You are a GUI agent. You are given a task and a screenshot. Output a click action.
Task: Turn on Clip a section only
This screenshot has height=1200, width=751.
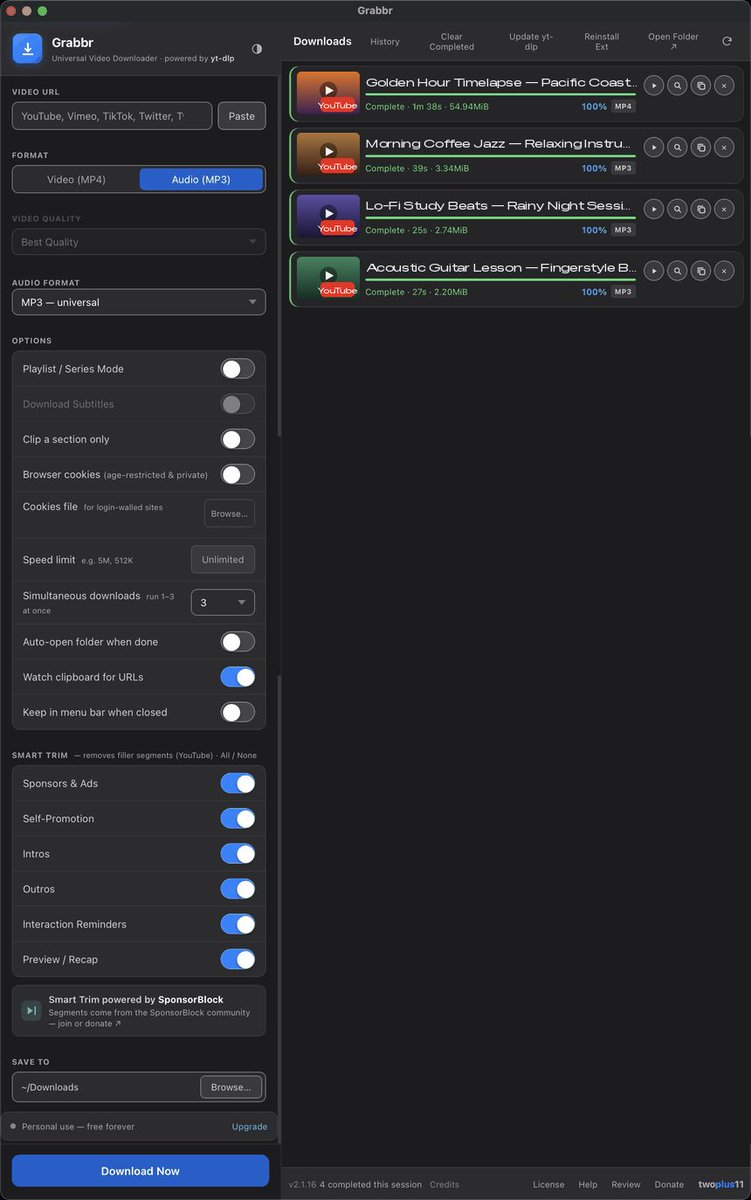[238, 439]
